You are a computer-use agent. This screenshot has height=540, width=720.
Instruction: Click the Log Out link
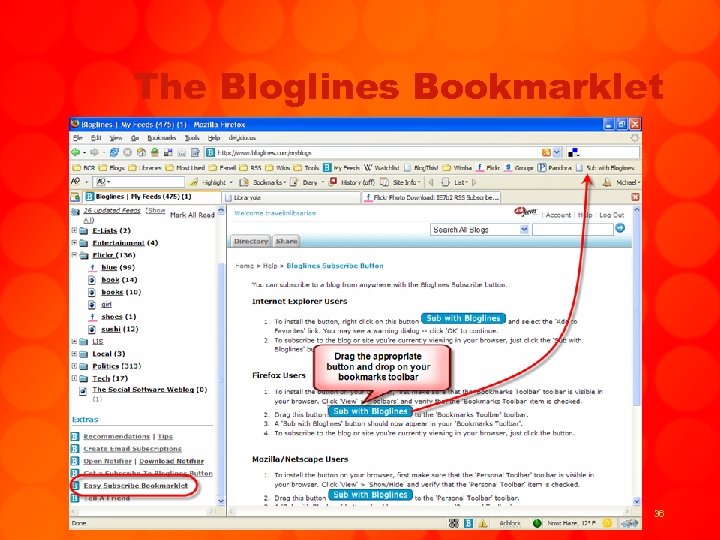(x=611, y=215)
